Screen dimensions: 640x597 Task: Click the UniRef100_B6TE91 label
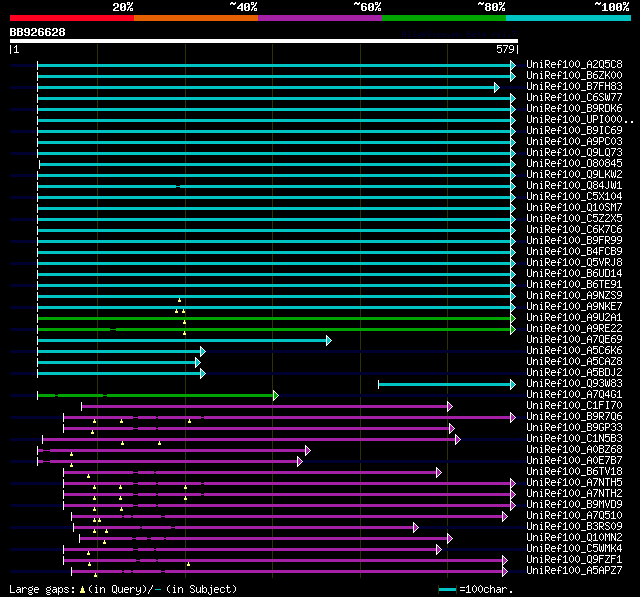click(x=574, y=285)
